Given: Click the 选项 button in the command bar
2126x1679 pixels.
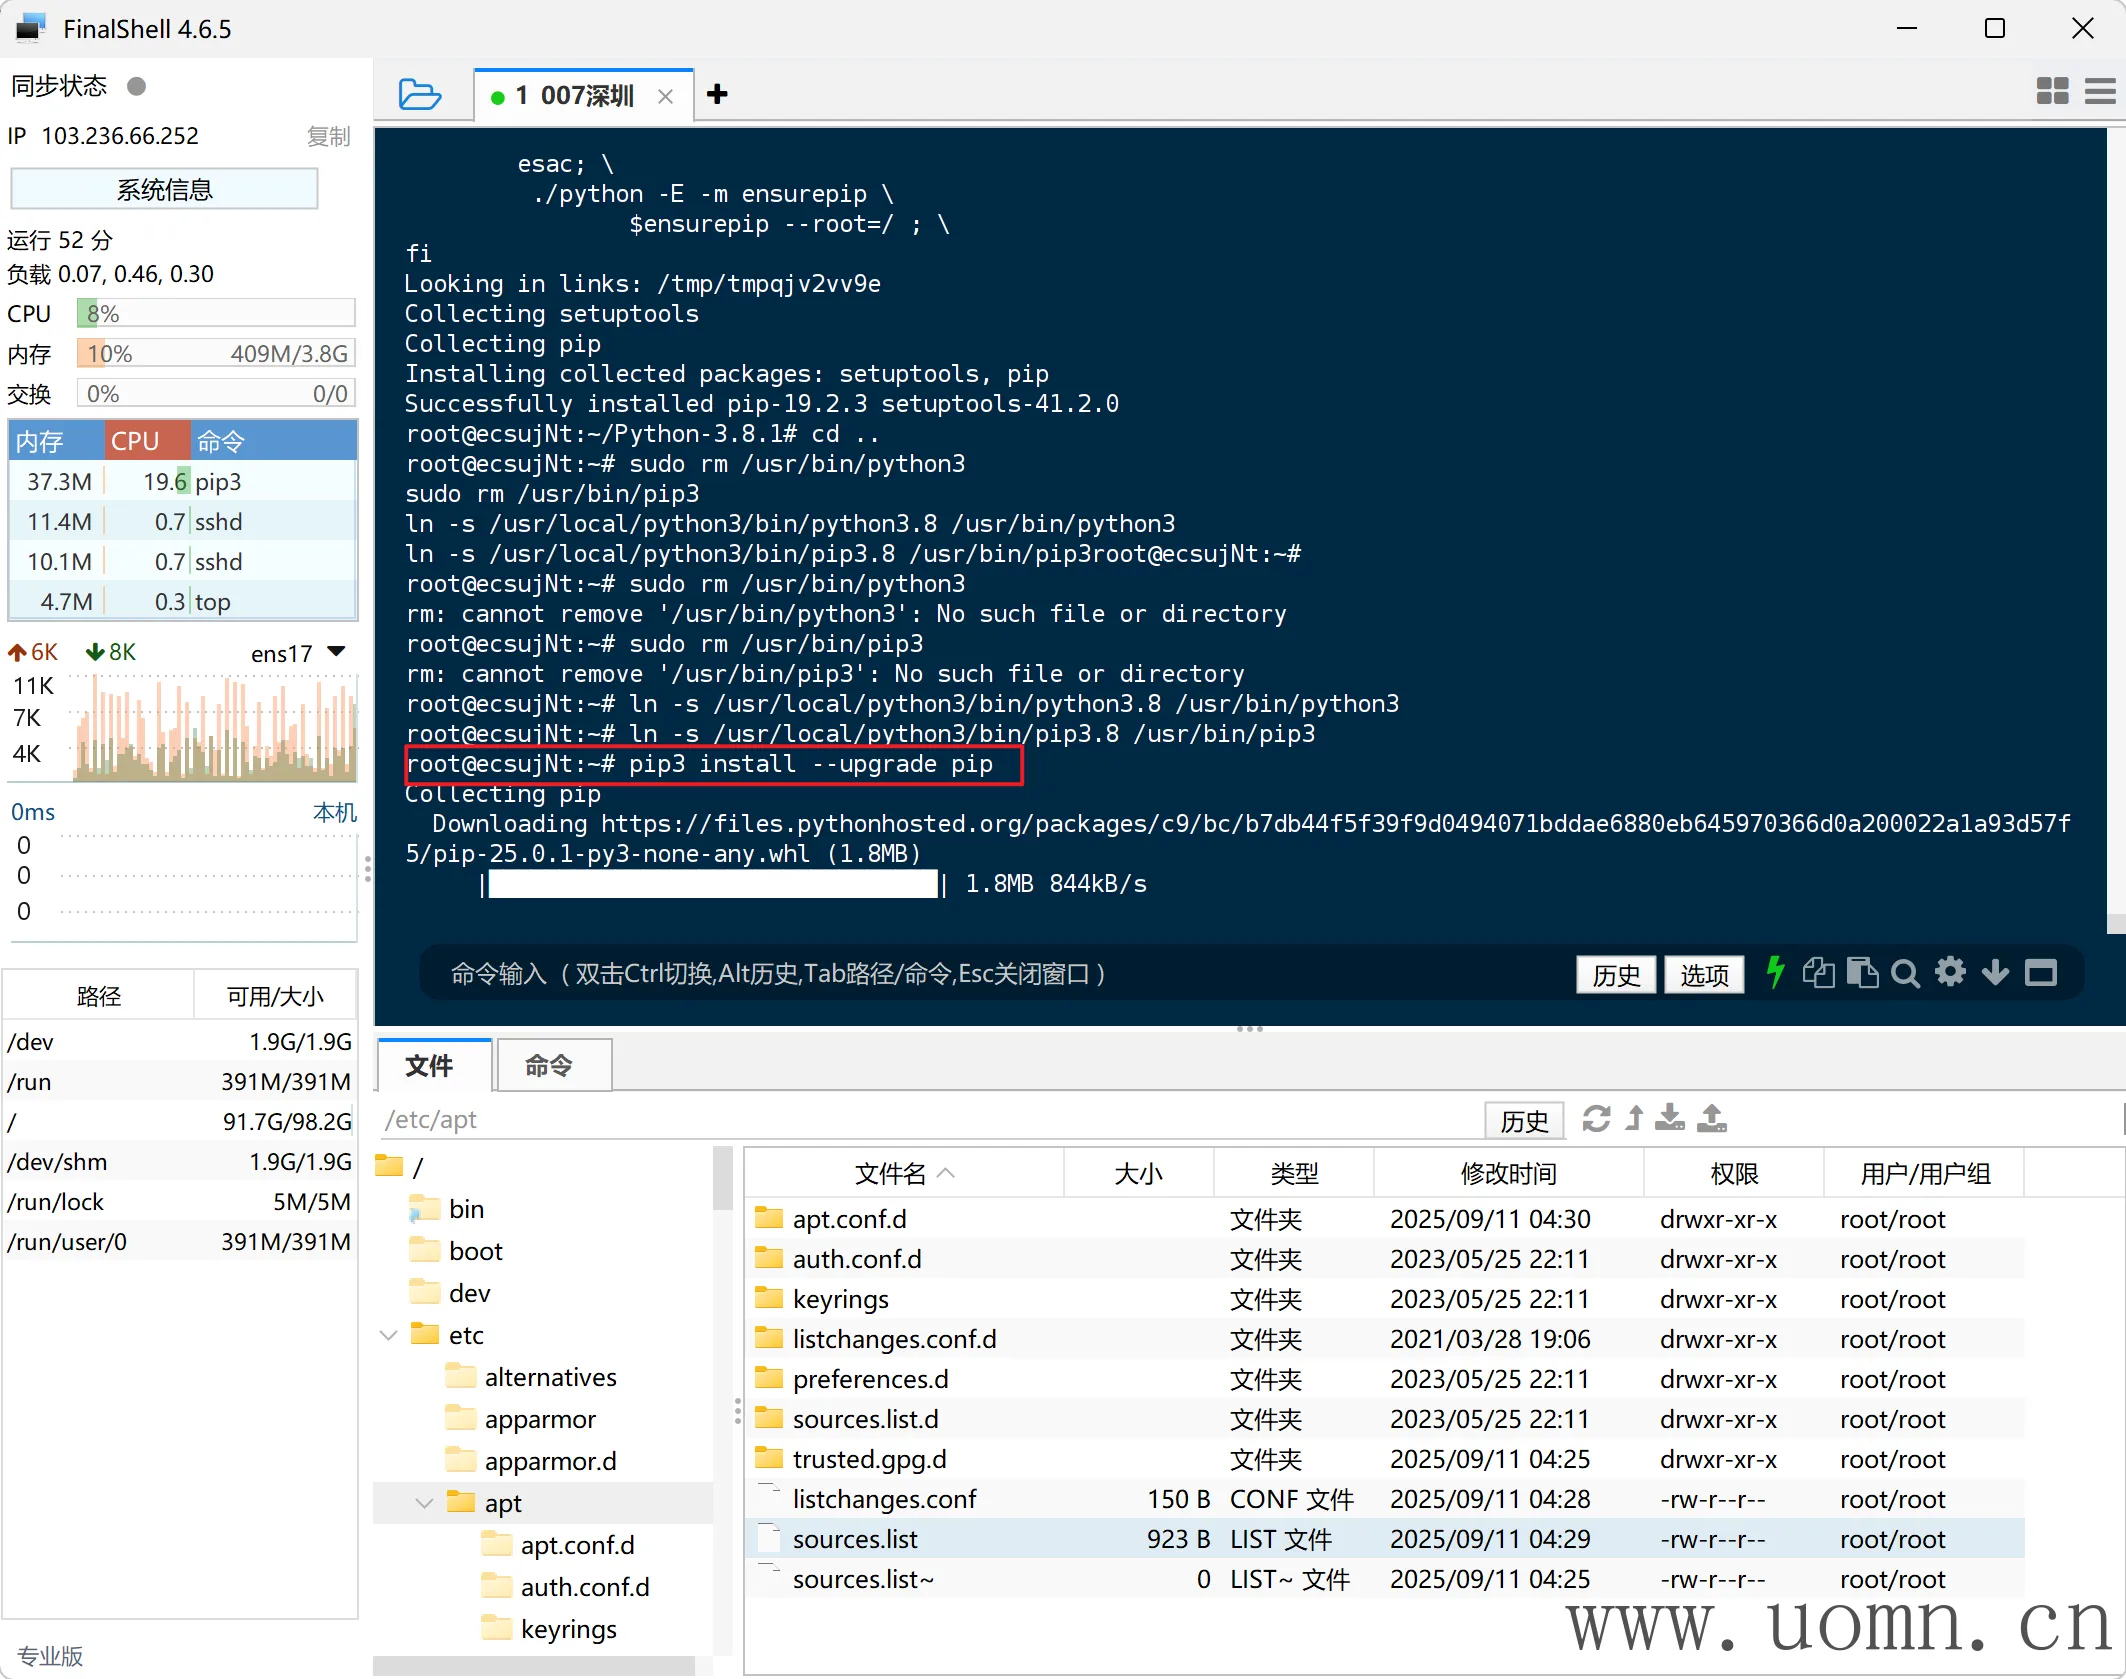Looking at the screenshot, I should [x=1704, y=974].
